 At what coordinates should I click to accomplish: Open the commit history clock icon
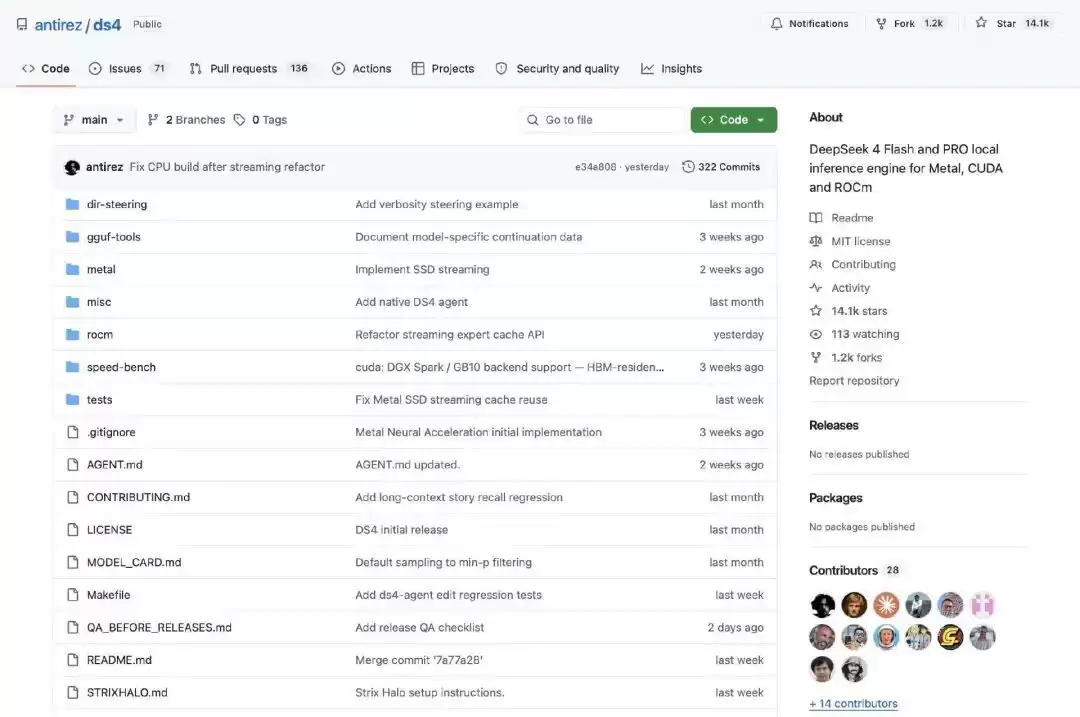687,167
